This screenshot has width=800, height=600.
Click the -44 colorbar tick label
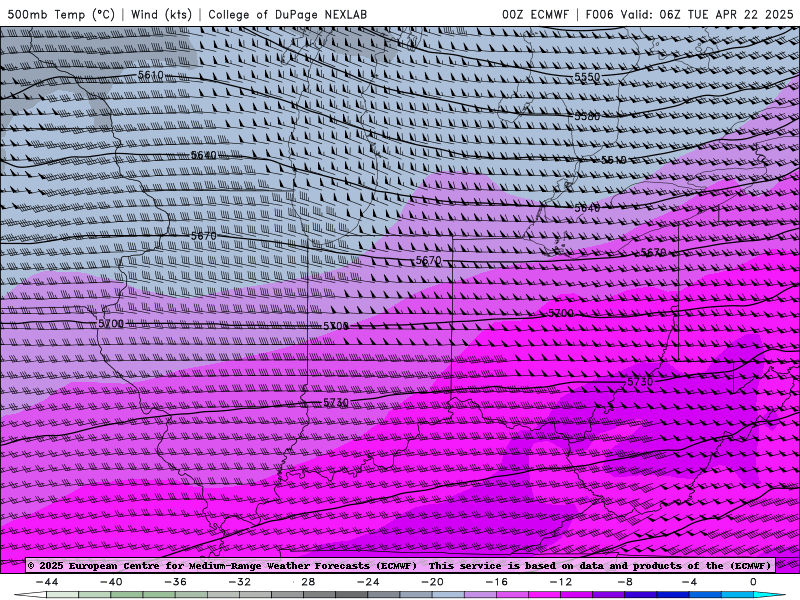click(x=47, y=582)
